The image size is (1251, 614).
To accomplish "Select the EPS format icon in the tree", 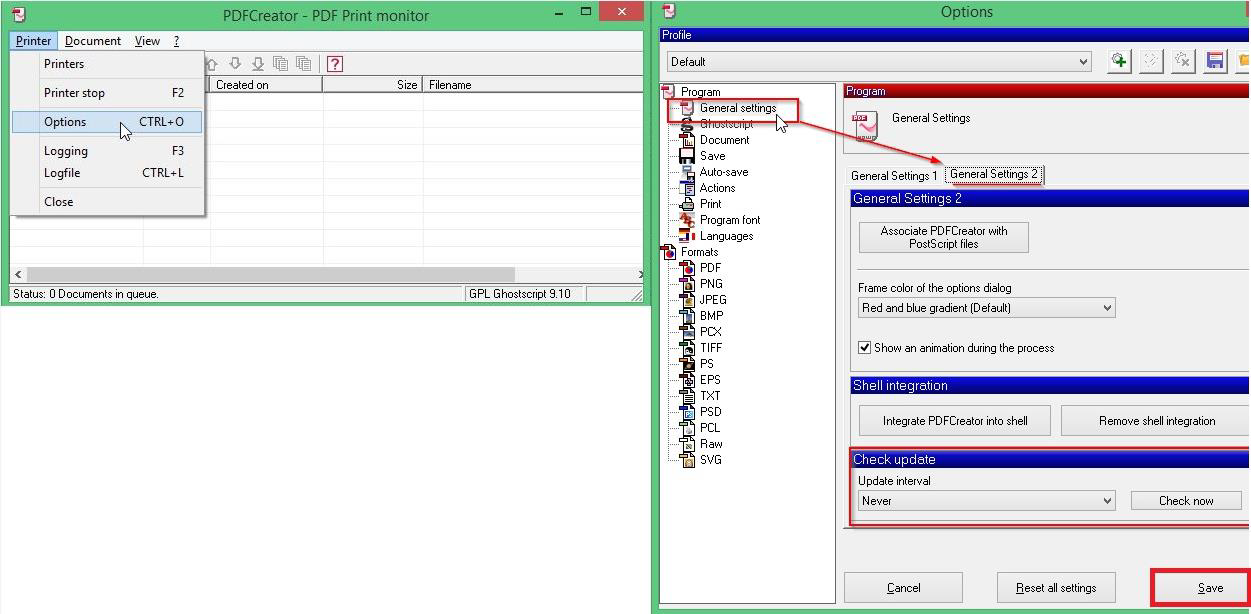I will coord(687,380).
